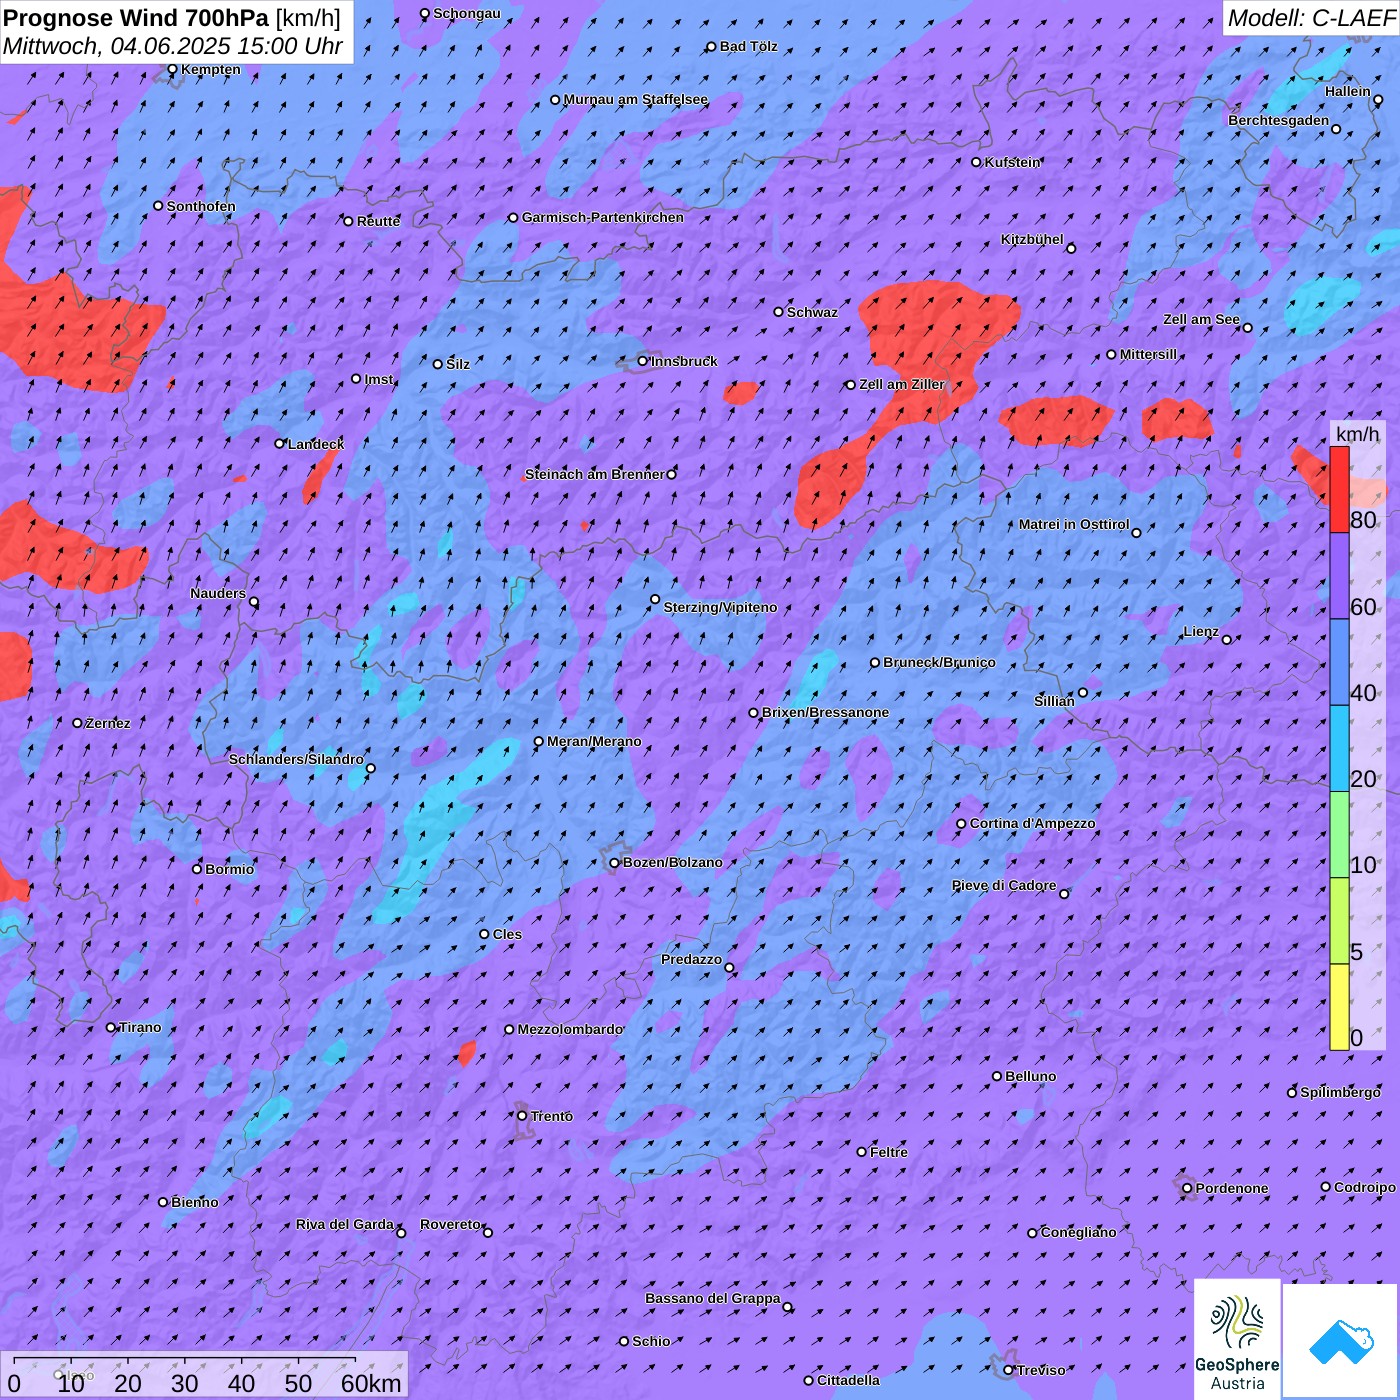Click the Treviso city marker dot
This screenshot has height=1400, width=1400.
(x=1008, y=1370)
